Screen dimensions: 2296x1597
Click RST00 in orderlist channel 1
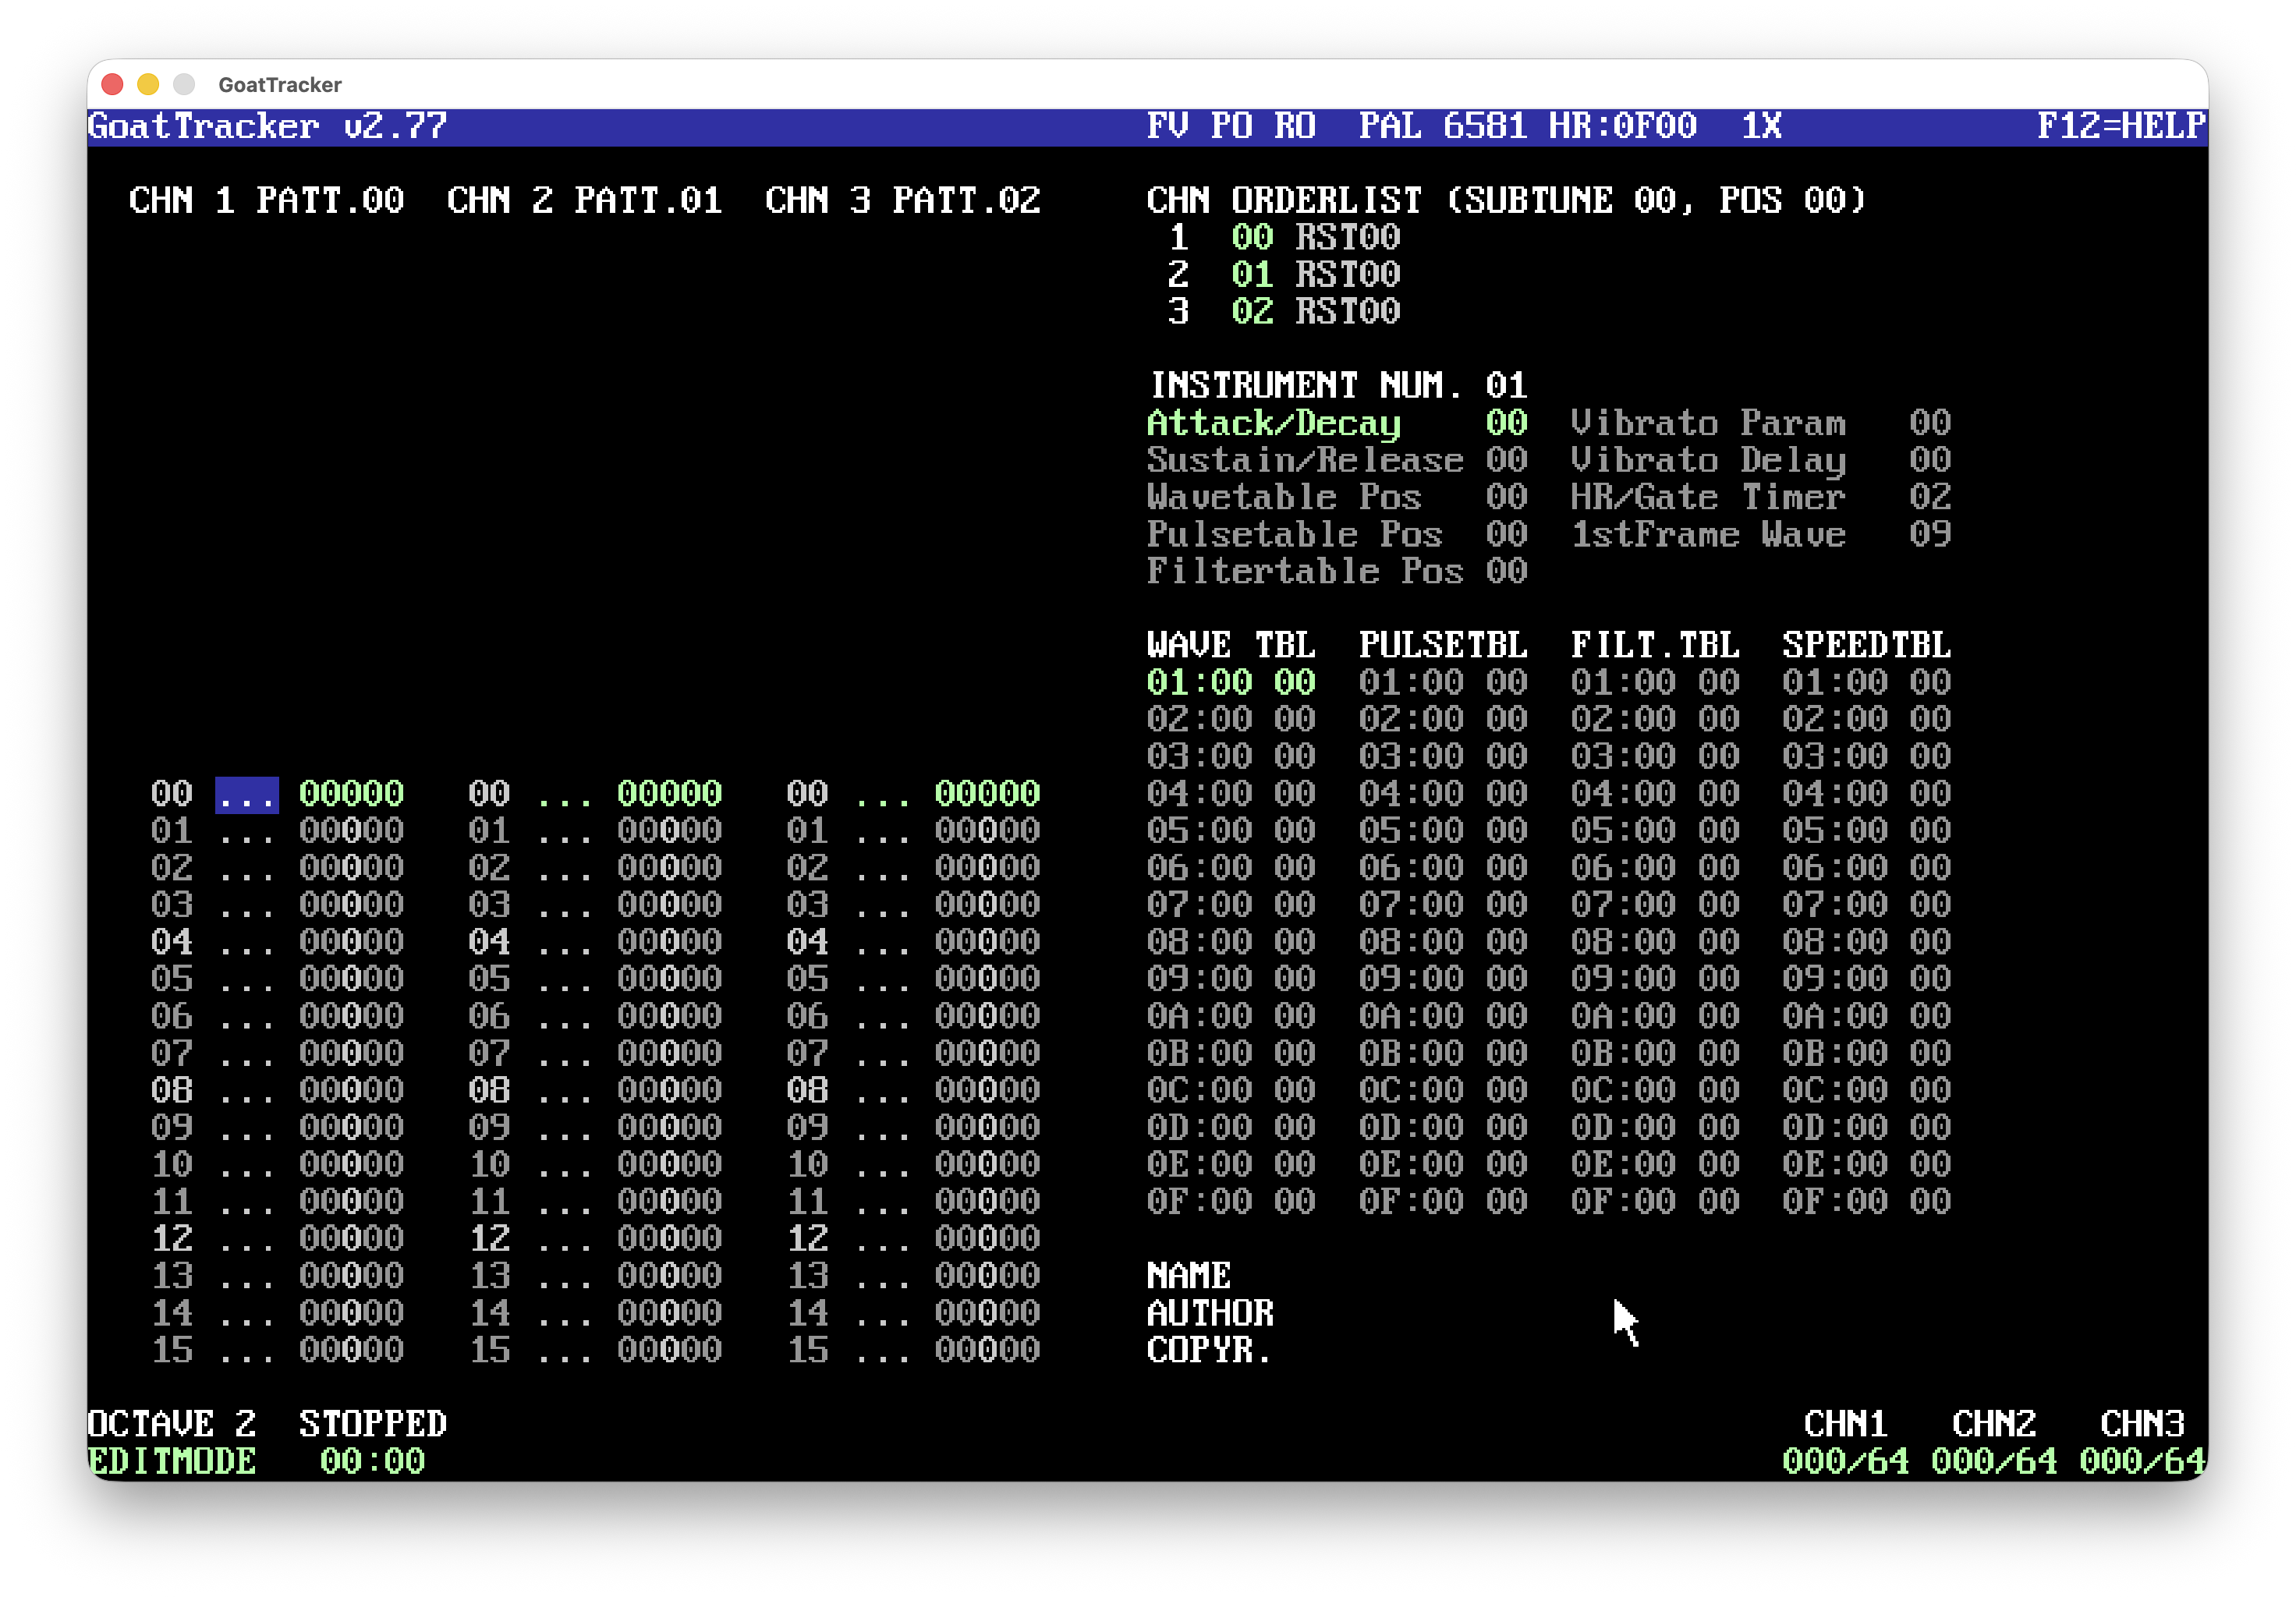coord(1348,238)
